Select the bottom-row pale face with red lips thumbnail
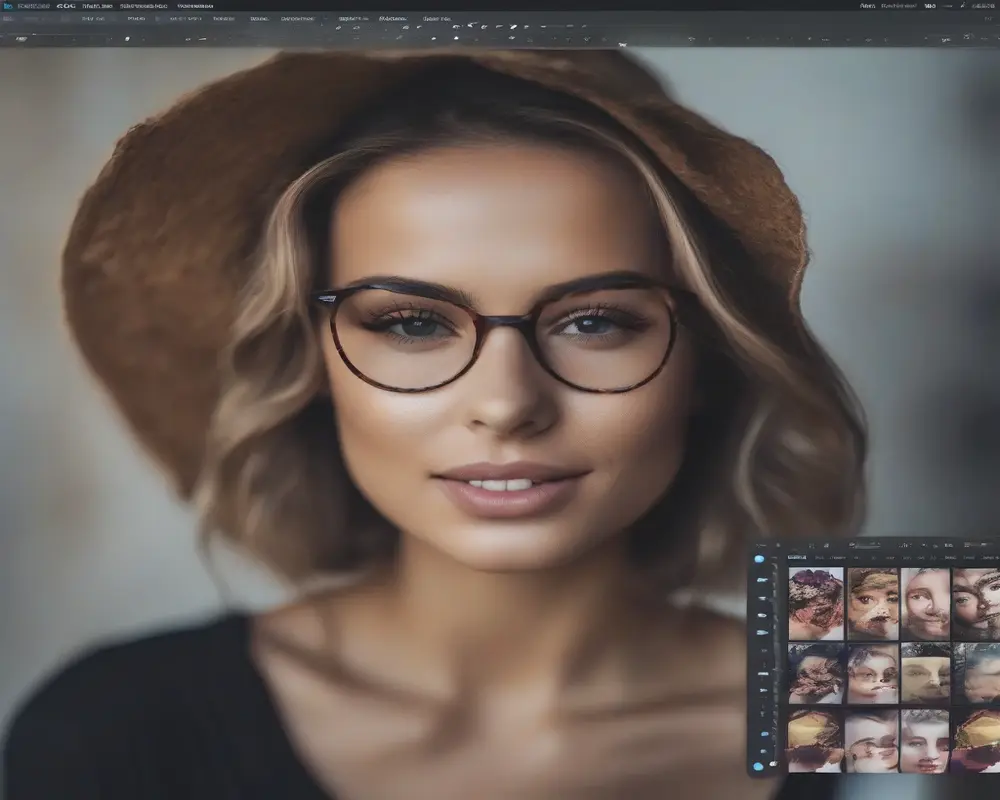The height and width of the screenshot is (800, 1000). click(925, 741)
